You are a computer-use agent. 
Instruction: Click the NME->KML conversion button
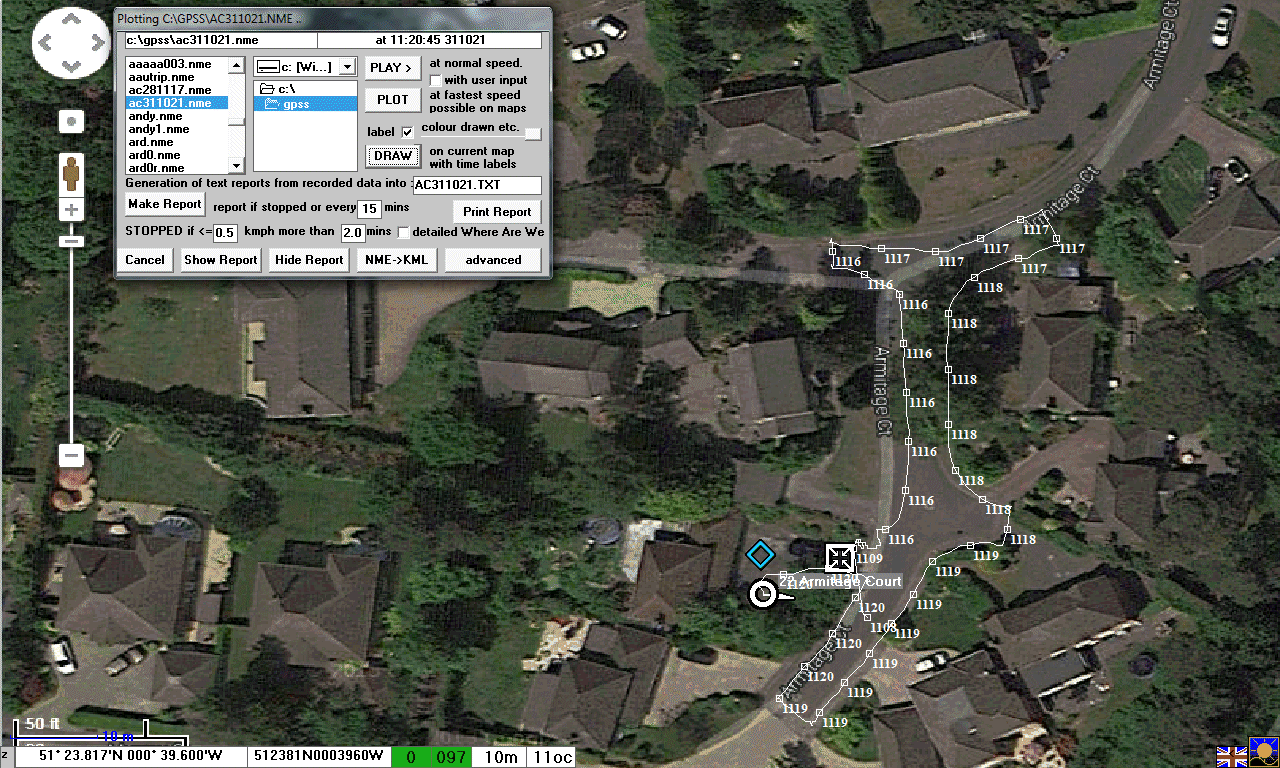396,260
